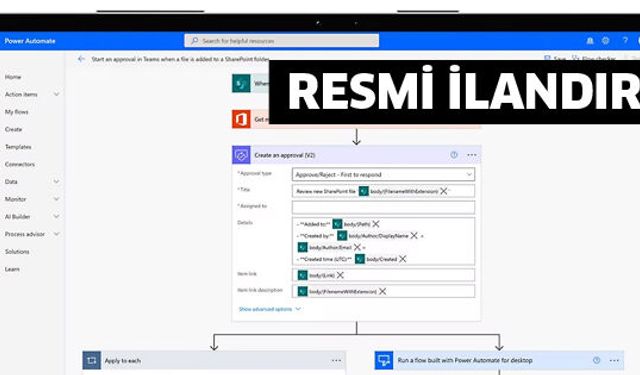Click into the Title field

pyautogui.click(x=383, y=191)
